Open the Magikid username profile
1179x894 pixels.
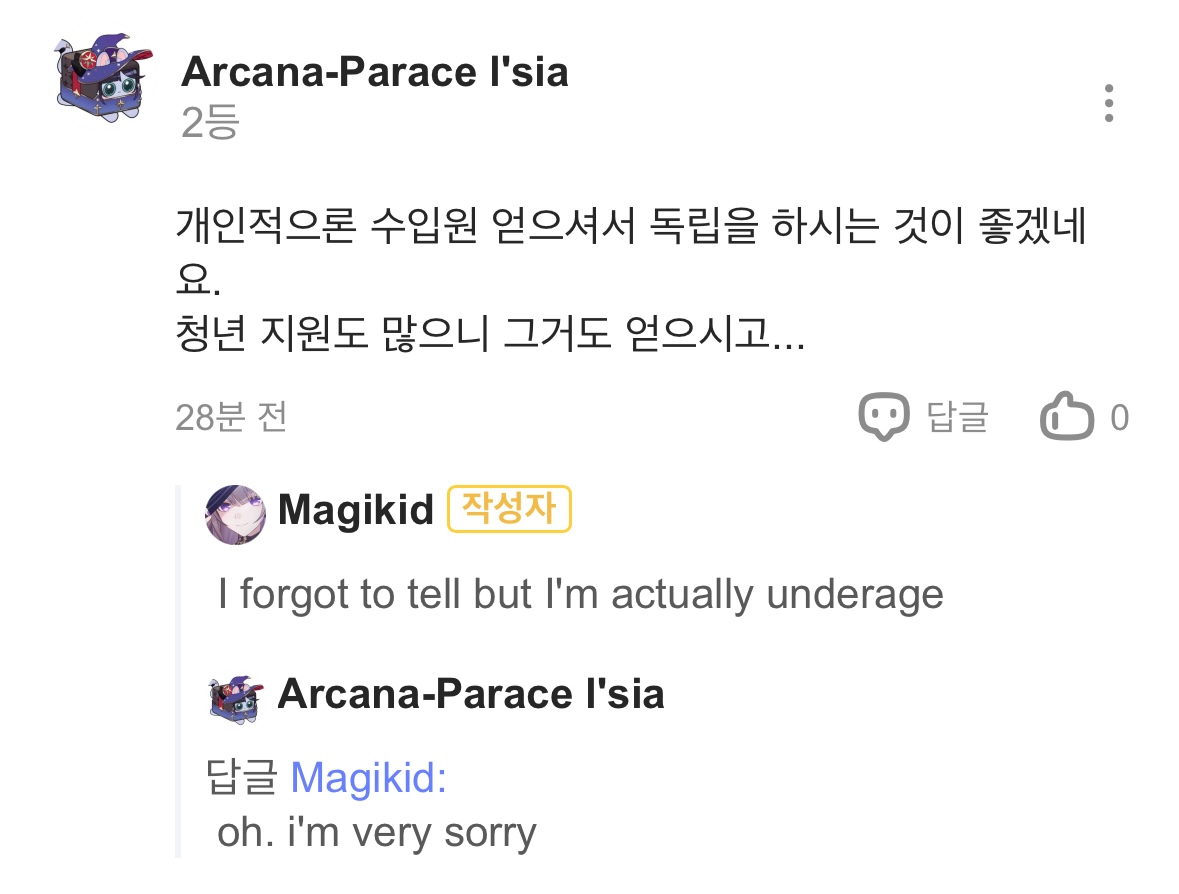click(x=356, y=510)
